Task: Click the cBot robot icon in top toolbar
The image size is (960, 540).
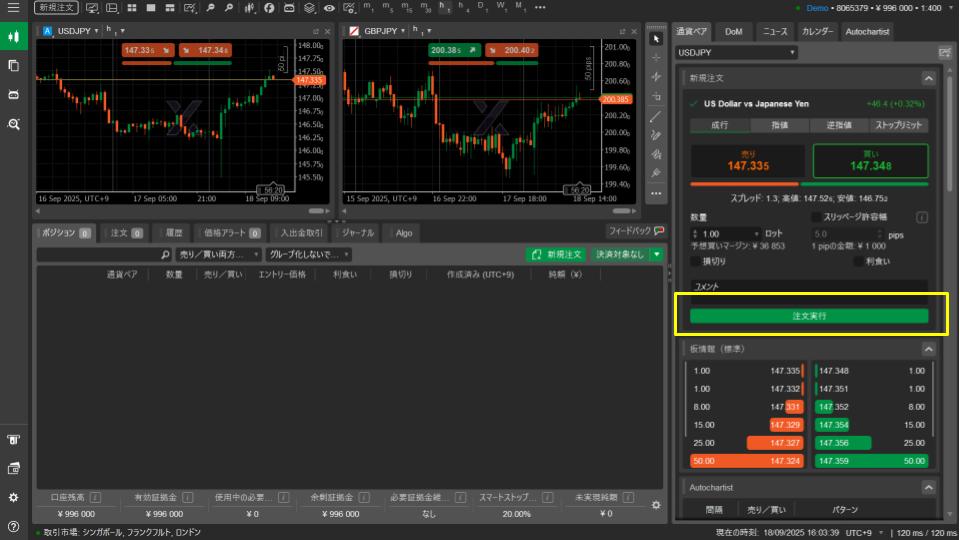Action: pos(289,8)
